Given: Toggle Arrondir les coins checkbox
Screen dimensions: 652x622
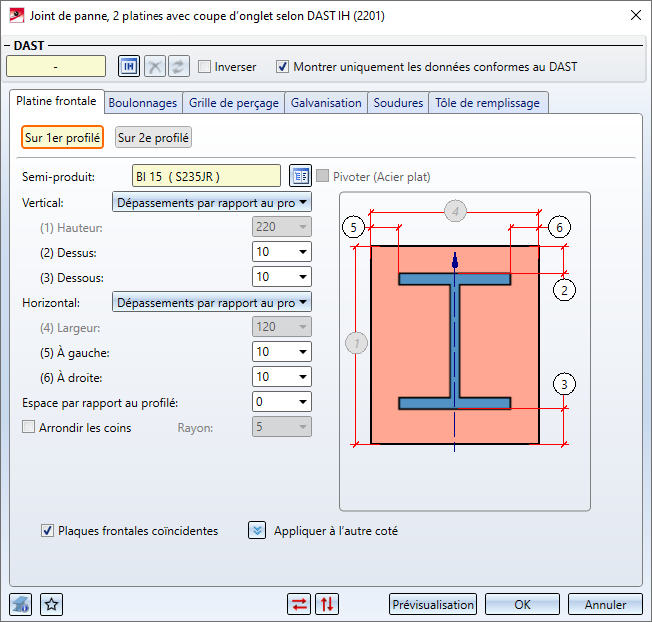Looking at the screenshot, I should [x=28, y=428].
